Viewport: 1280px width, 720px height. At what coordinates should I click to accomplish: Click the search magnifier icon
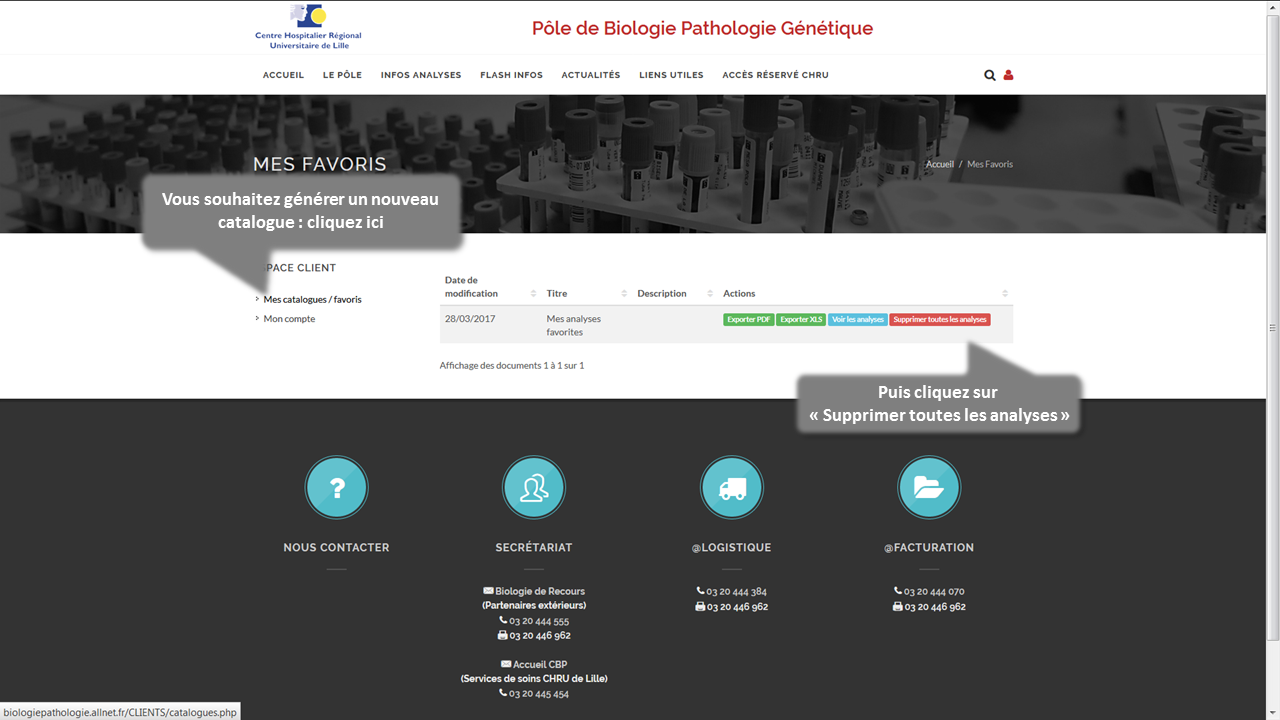990,75
